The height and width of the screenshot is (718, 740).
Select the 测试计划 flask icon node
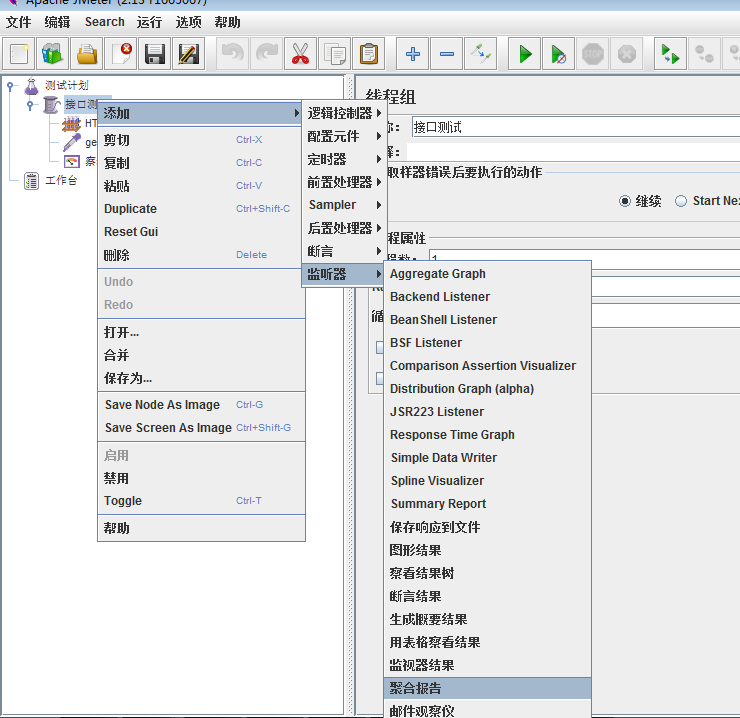[32, 86]
